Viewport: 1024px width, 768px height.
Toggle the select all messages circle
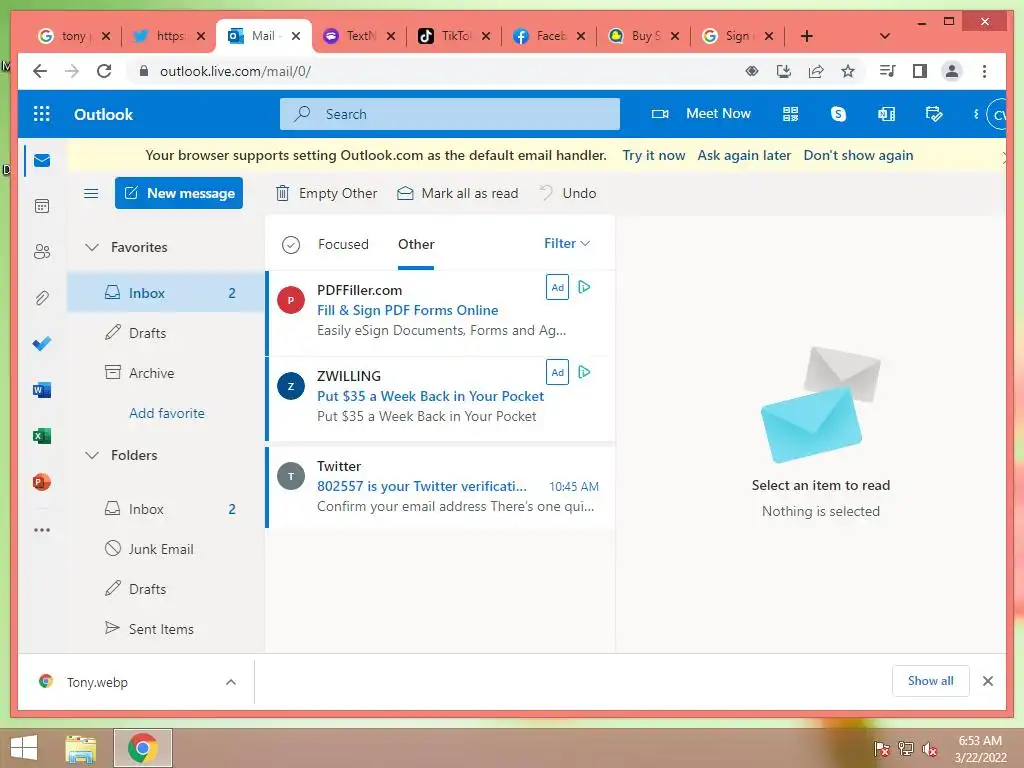coord(291,245)
